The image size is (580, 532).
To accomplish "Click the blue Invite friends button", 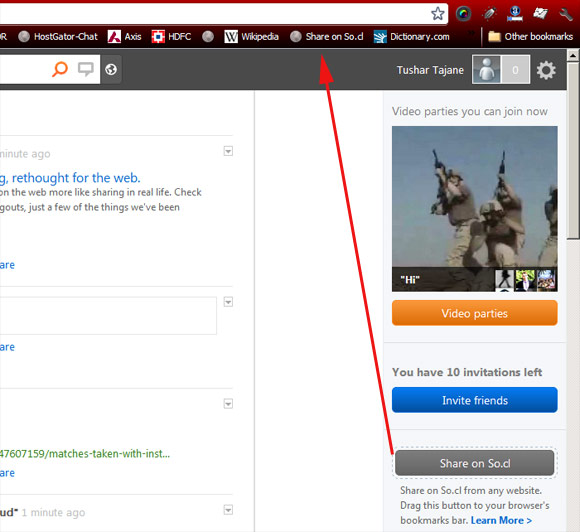I will (475, 400).
